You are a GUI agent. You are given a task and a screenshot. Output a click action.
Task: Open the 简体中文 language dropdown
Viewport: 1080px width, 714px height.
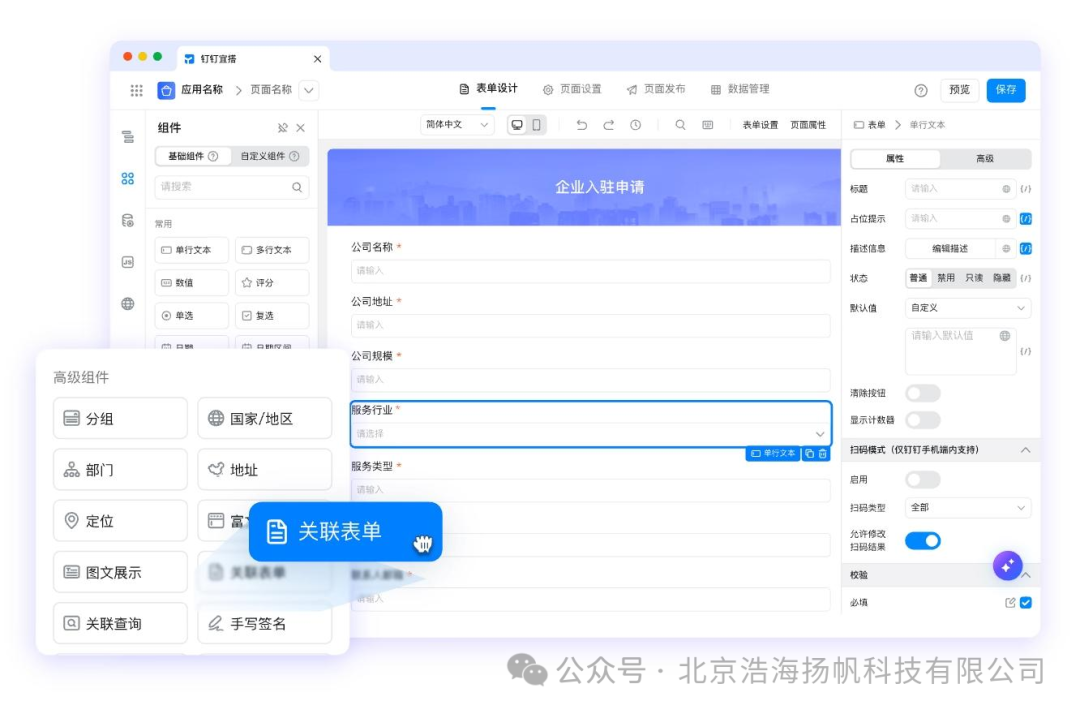(x=457, y=125)
